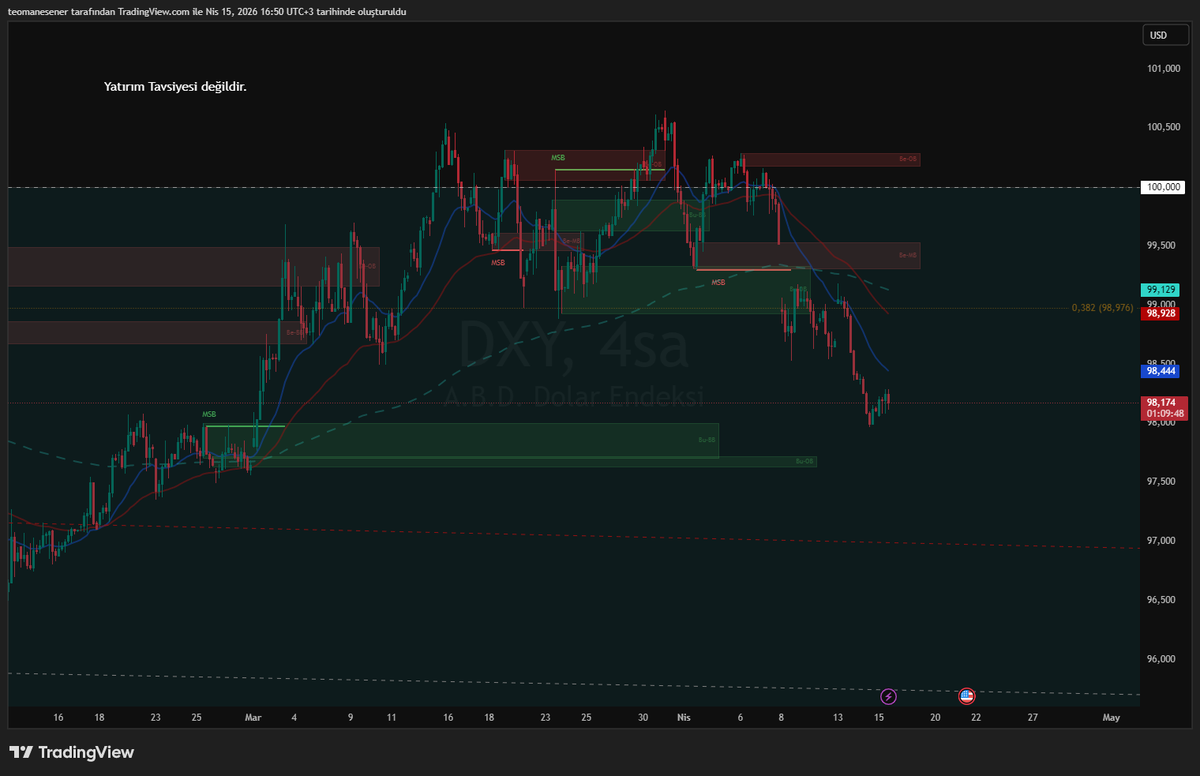Click the 98,174 last price countdown label
Viewport: 1200px width, 776px height.
coord(1165,407)
